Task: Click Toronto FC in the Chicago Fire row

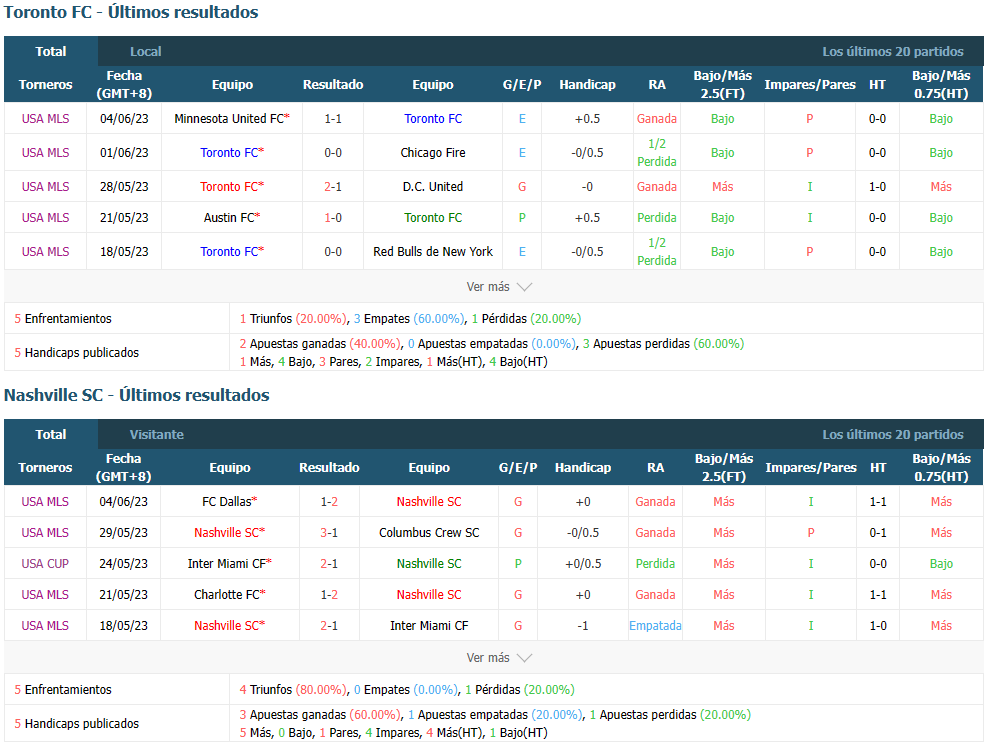Action: pyautogui.click(x=232, y=153)
